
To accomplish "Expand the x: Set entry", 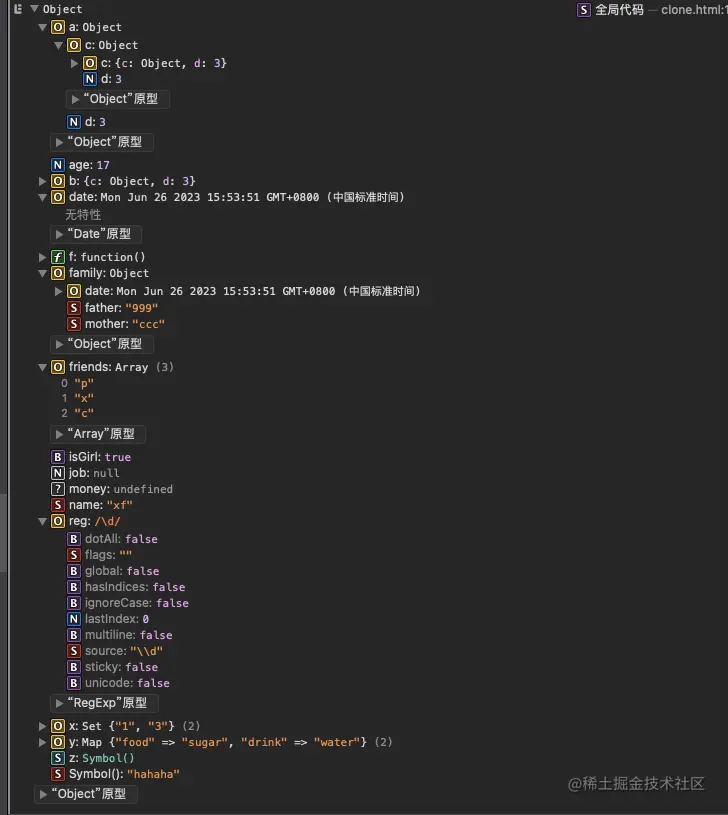I will pos(43,726).
